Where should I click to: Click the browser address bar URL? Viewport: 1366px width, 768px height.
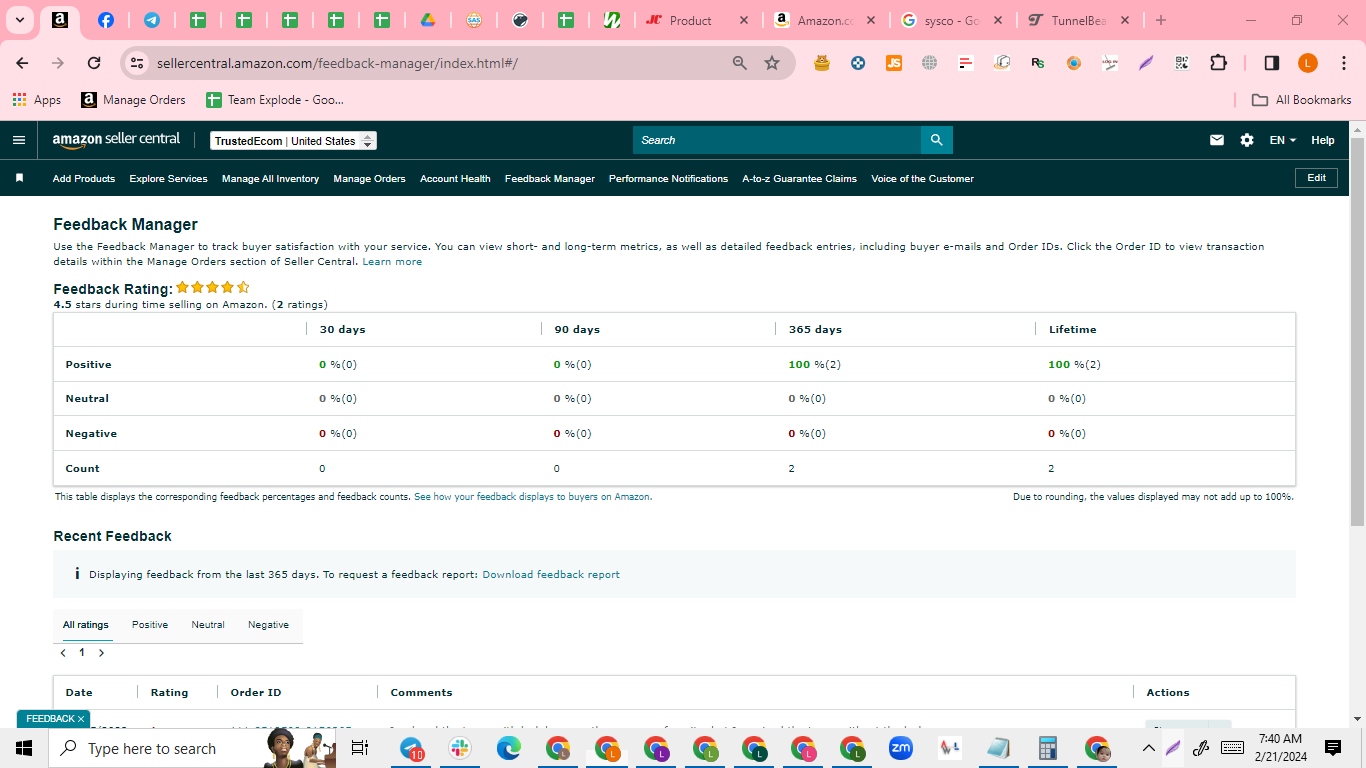pyautogui.click(x=337, y=63)
